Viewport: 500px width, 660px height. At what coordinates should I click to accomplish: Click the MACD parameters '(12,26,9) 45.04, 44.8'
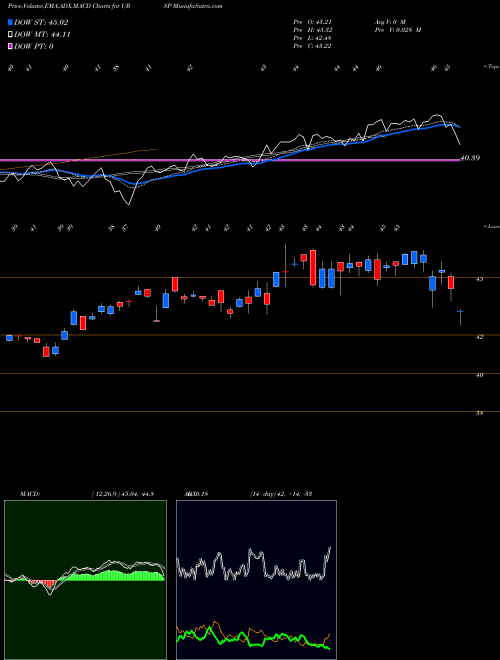tap(122, 494)
